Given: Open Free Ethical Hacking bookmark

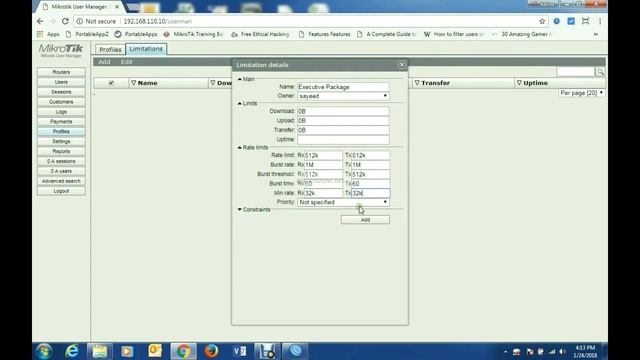Looking at the screenshot, I should (260, 34).
